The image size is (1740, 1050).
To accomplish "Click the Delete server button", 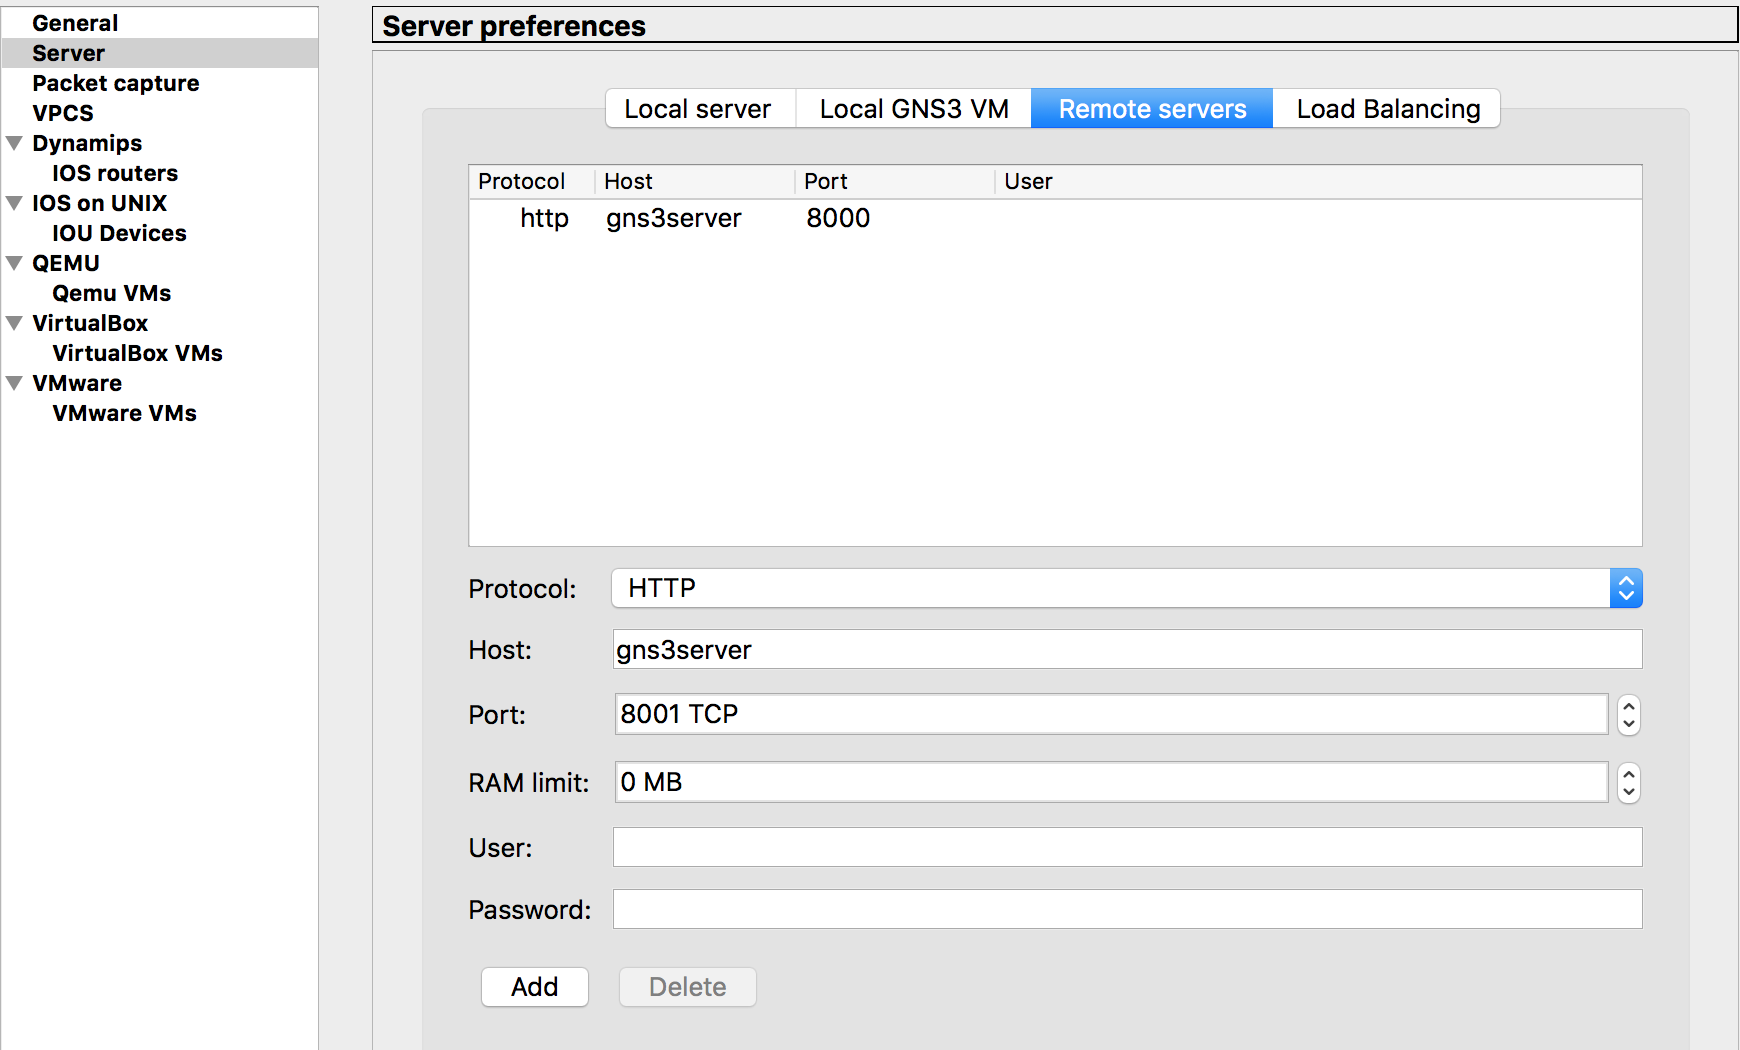I will click(x=688, y=987).
